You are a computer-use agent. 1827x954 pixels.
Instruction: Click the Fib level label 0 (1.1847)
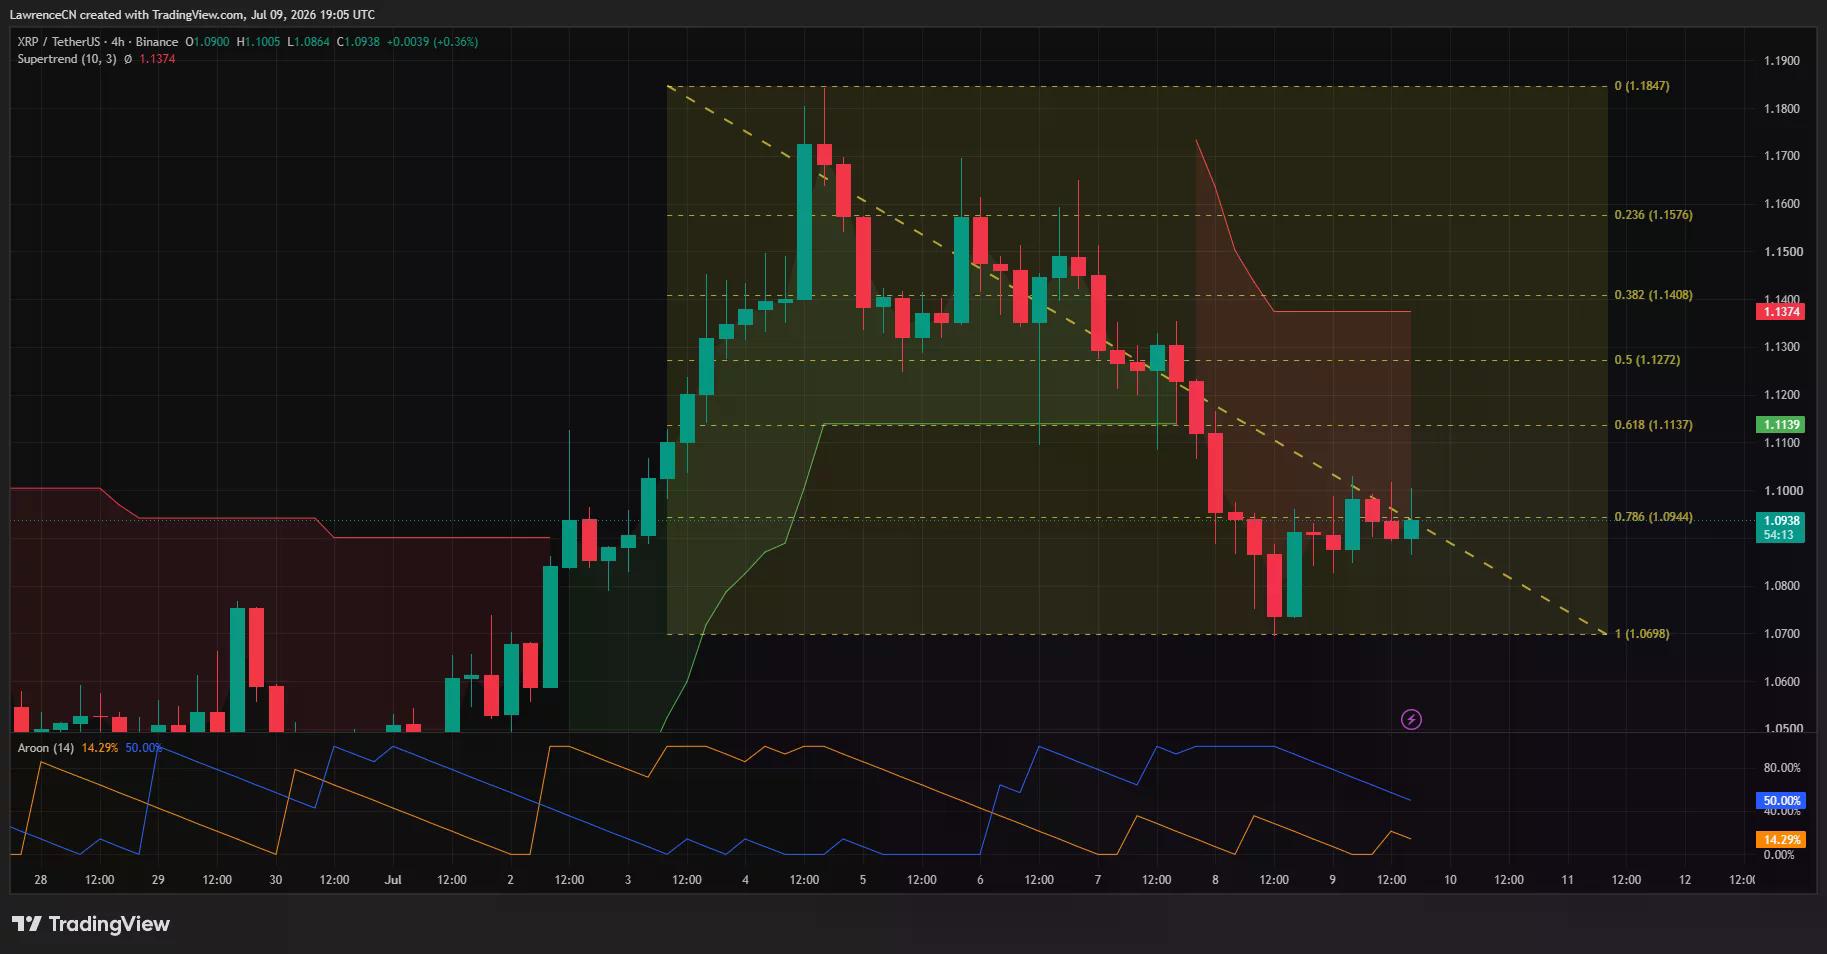1641,86
